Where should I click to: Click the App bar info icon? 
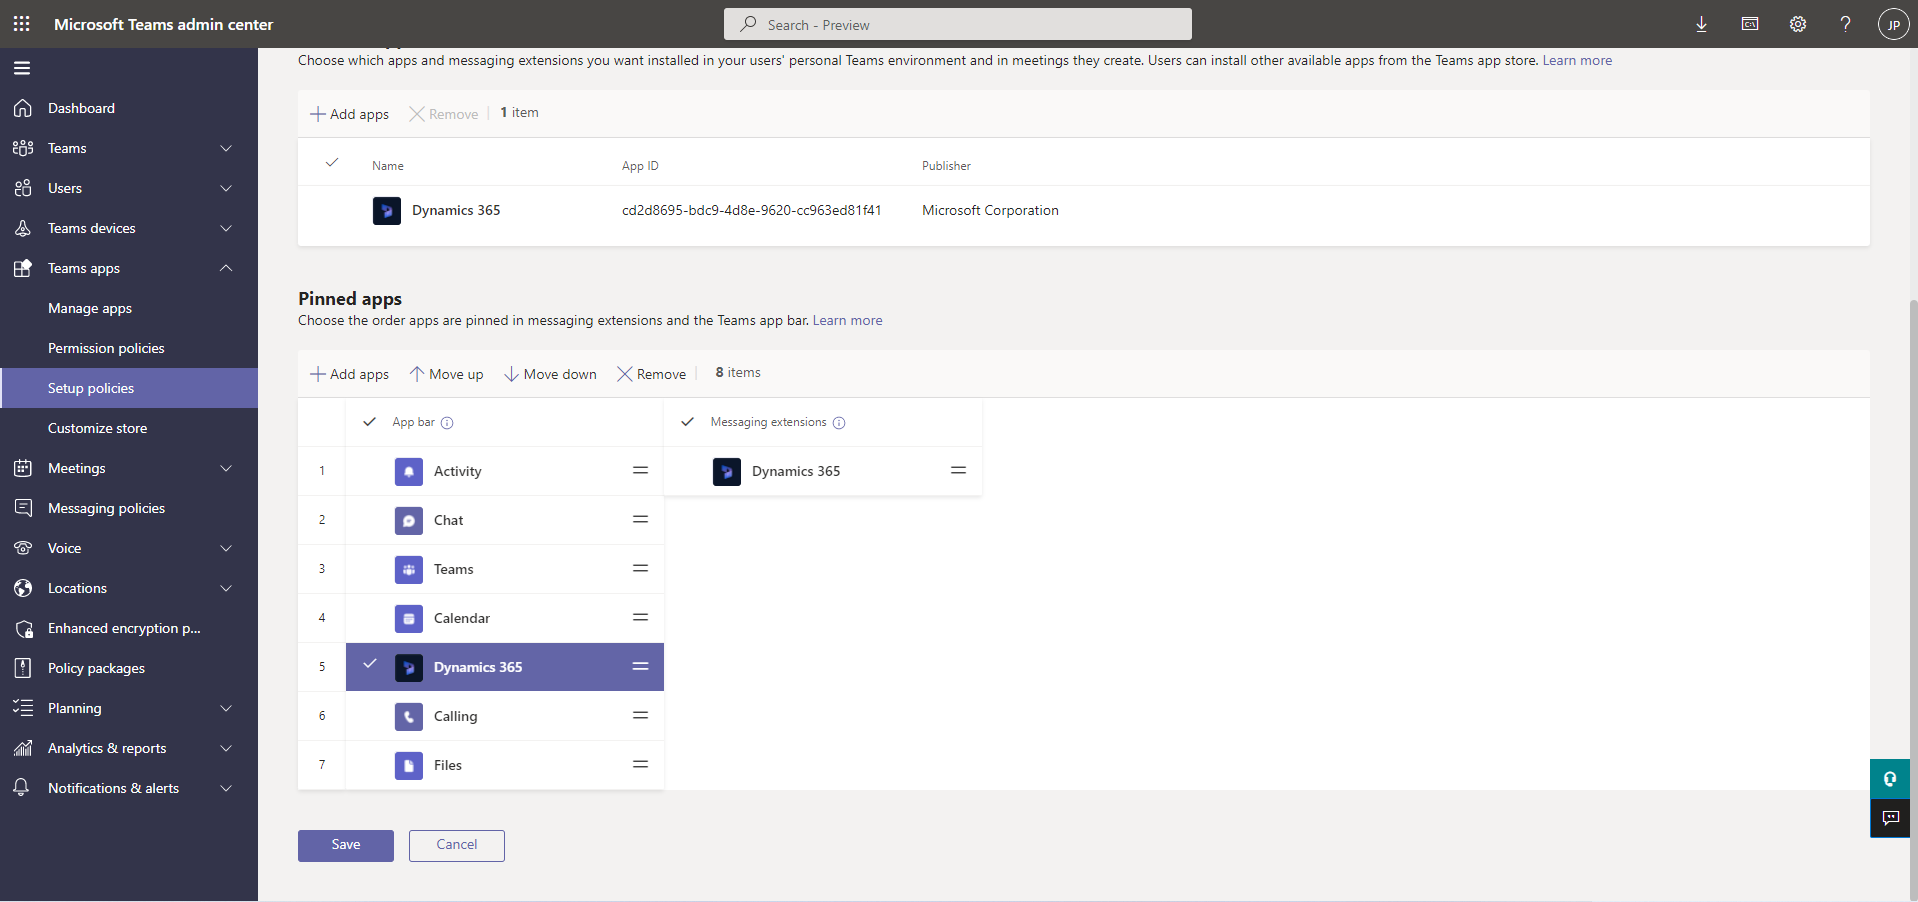447,423
